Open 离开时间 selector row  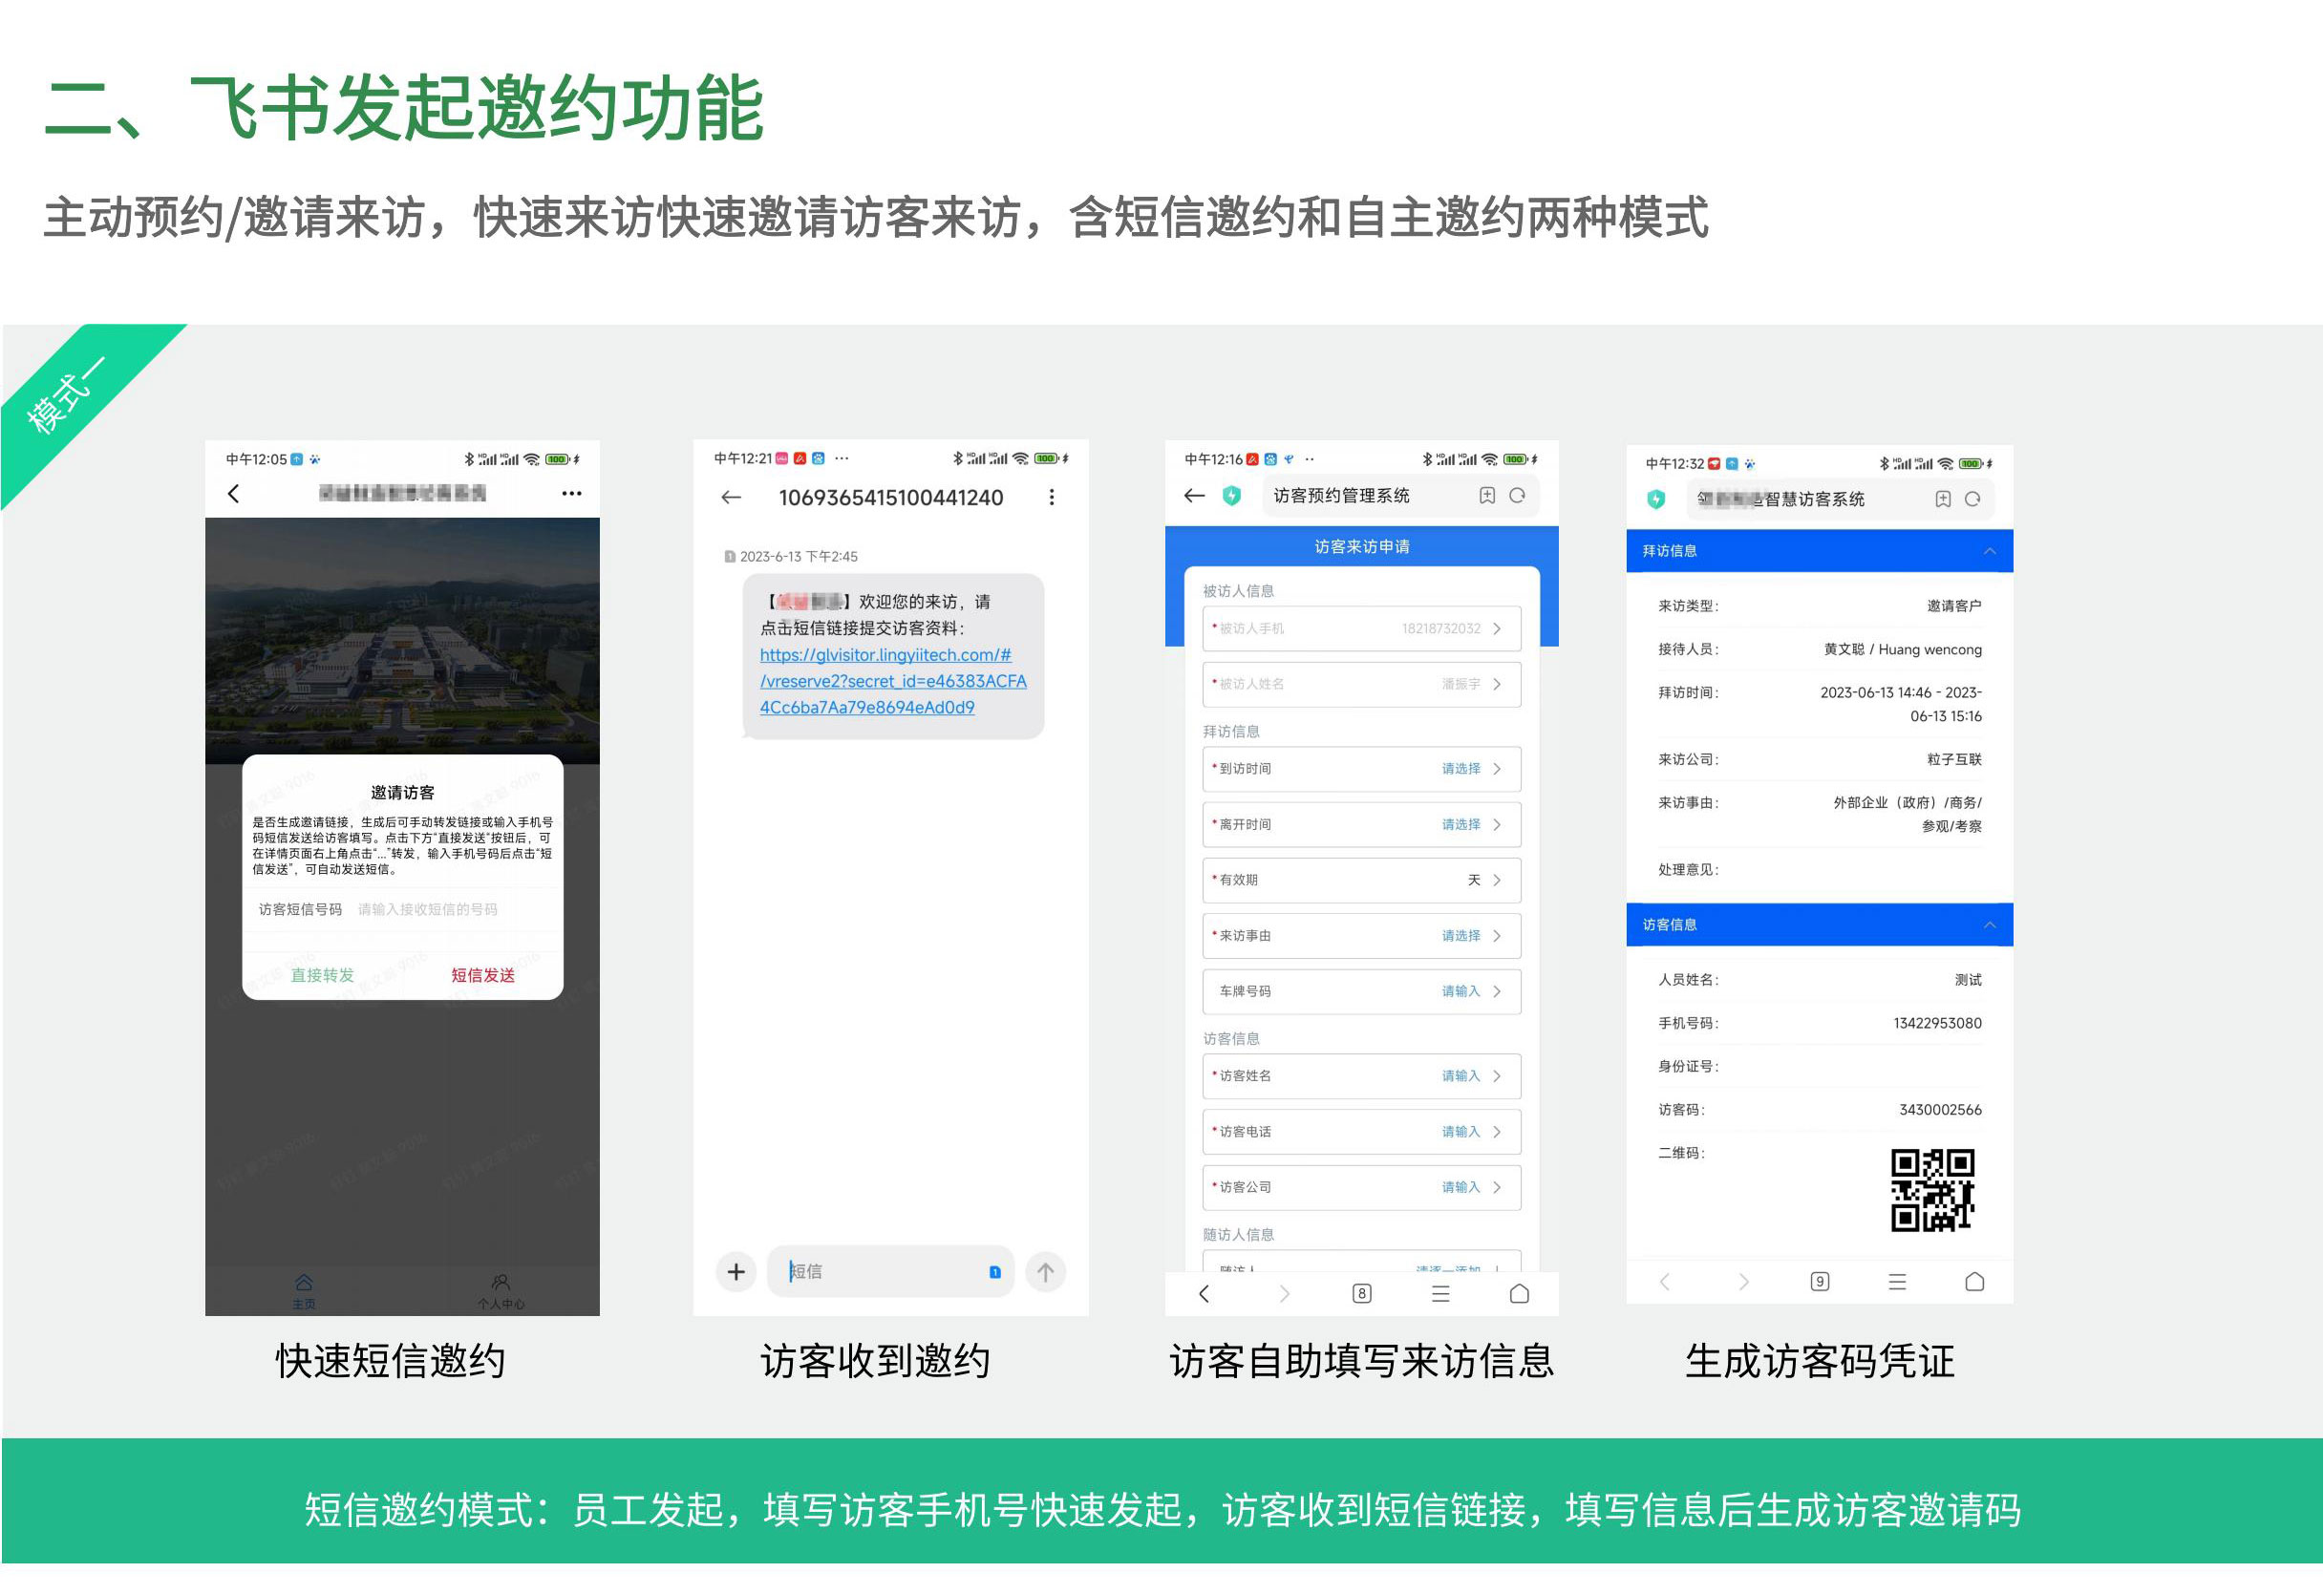(1361, 825)
